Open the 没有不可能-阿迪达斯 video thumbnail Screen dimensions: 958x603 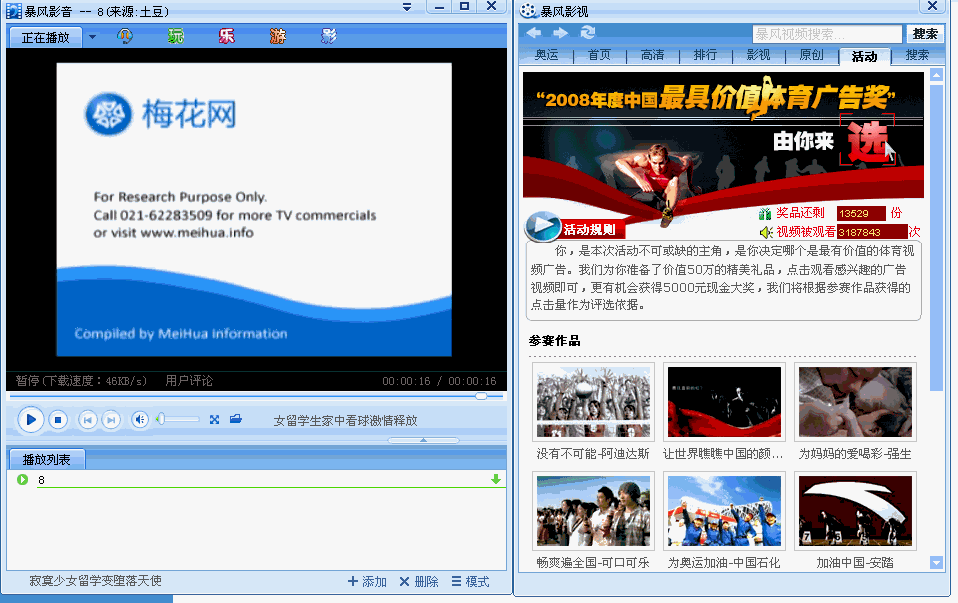[x=593, y=401]
